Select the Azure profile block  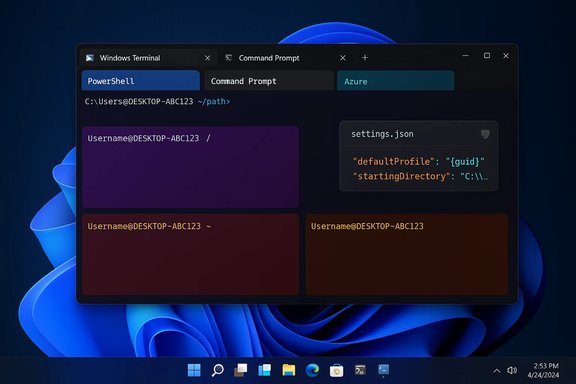396,81
